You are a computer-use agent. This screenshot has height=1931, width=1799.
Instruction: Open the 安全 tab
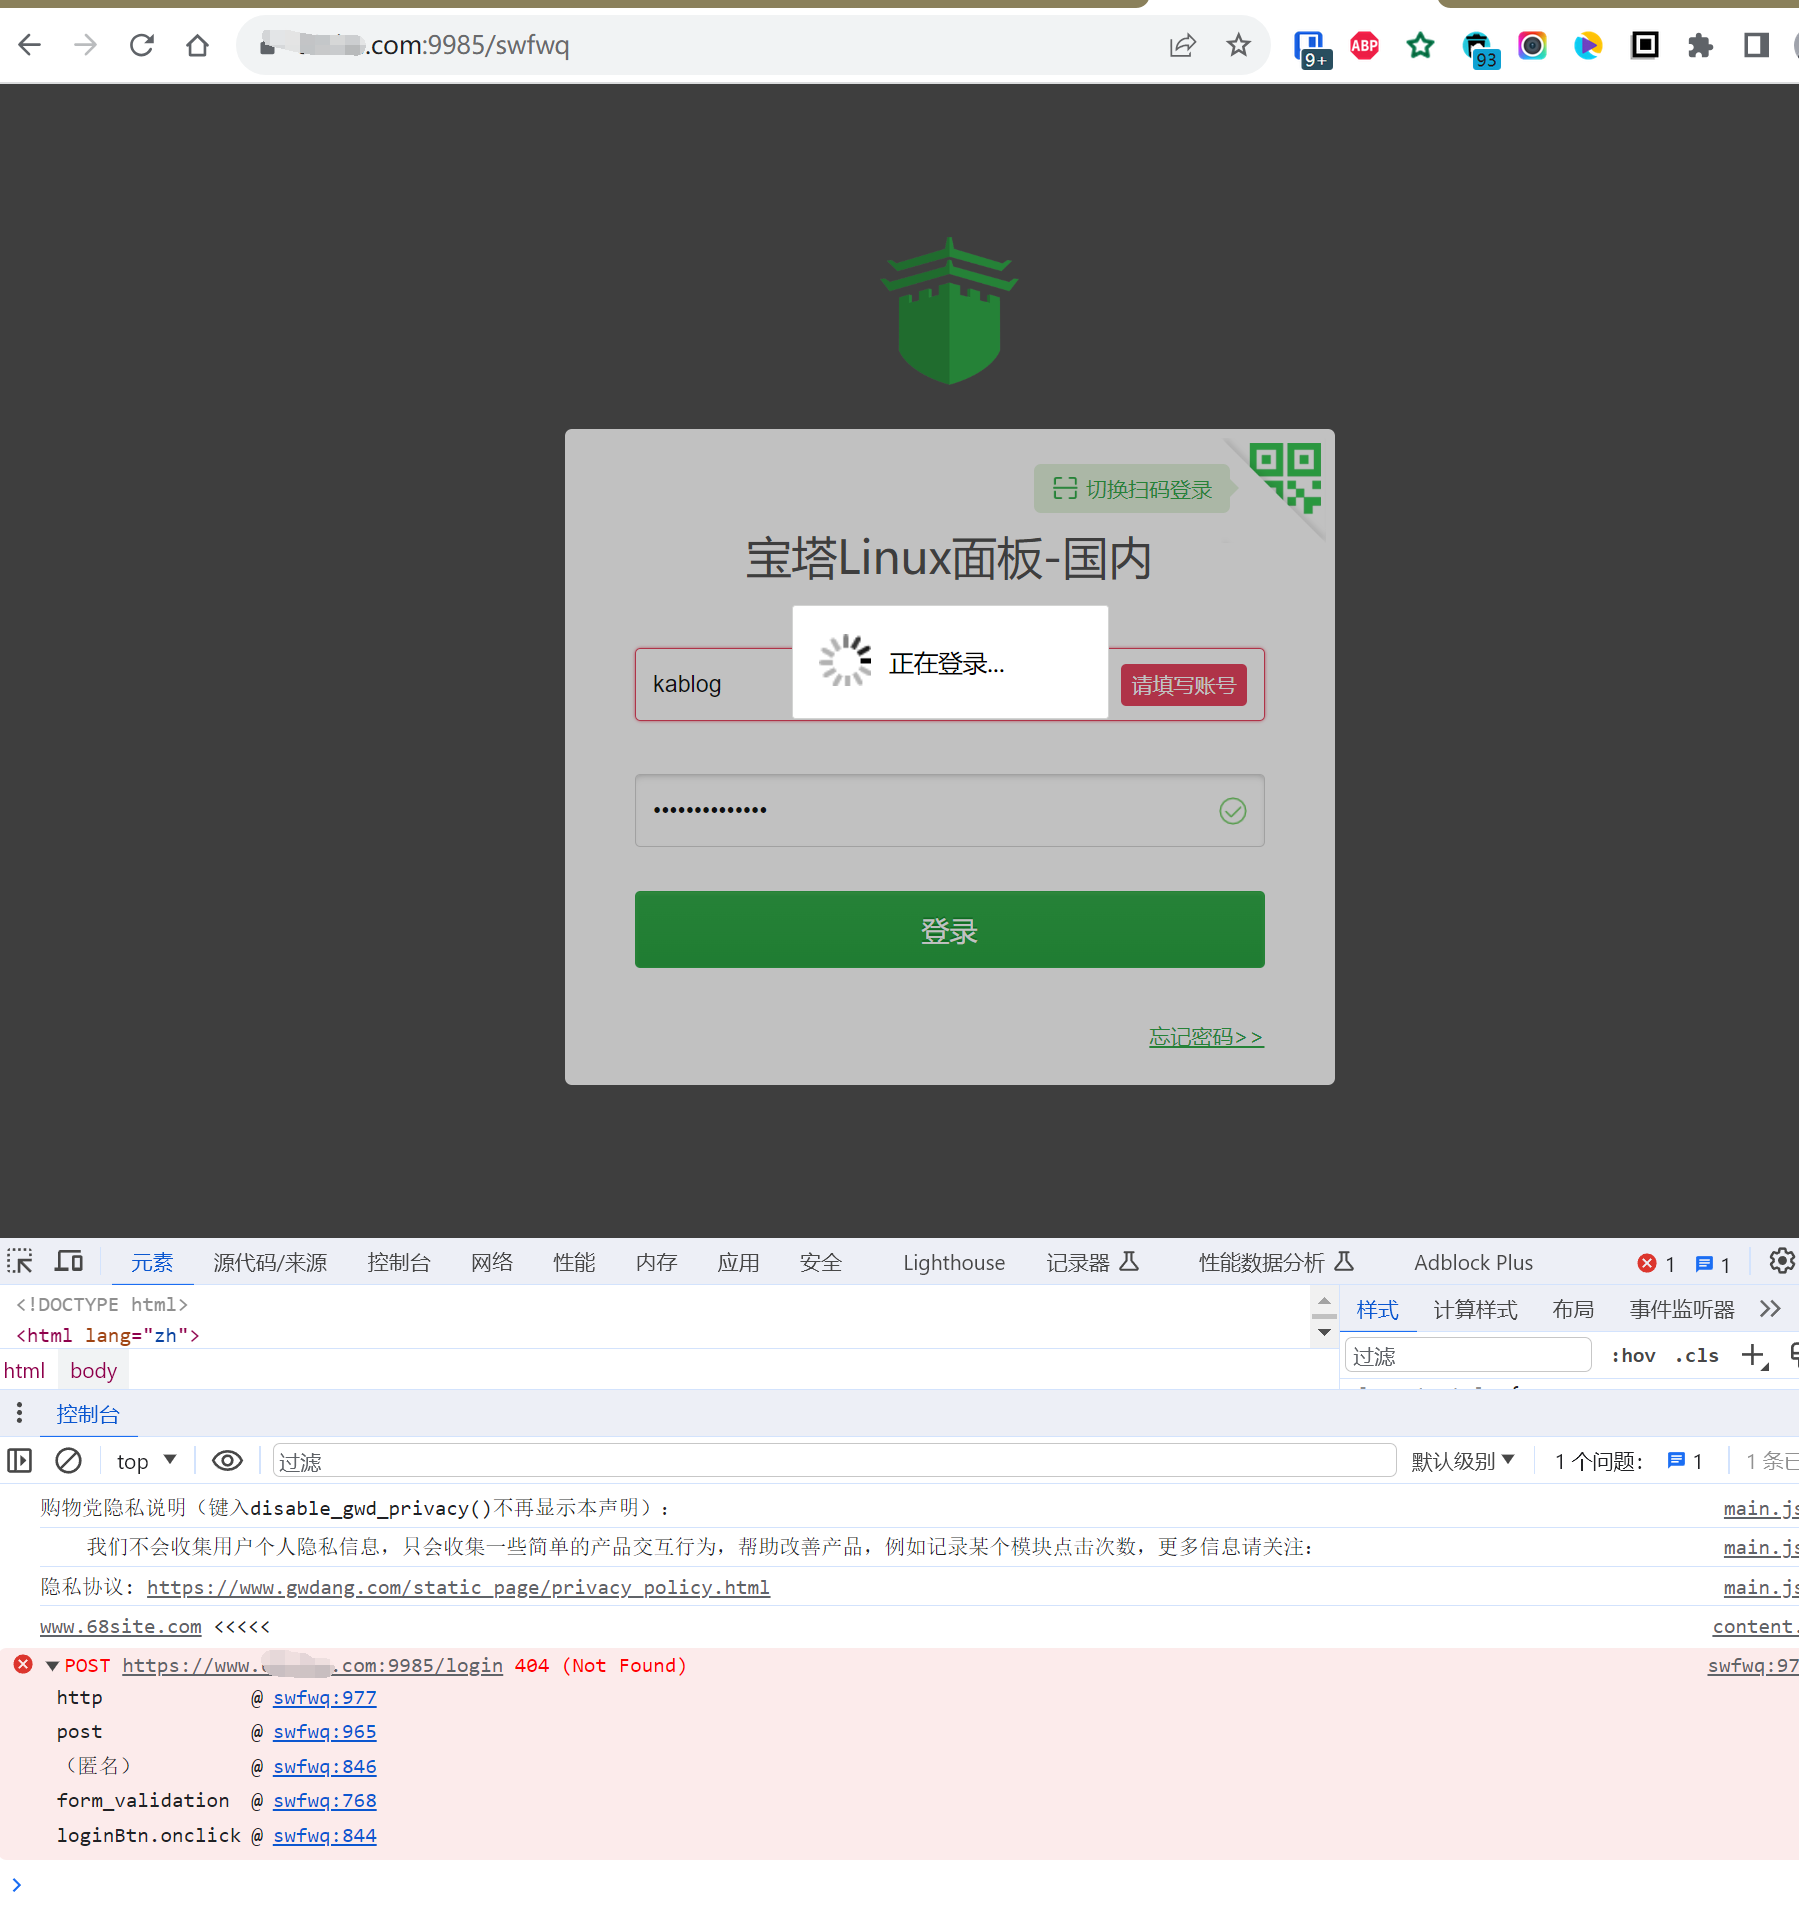coord(820,1263)
